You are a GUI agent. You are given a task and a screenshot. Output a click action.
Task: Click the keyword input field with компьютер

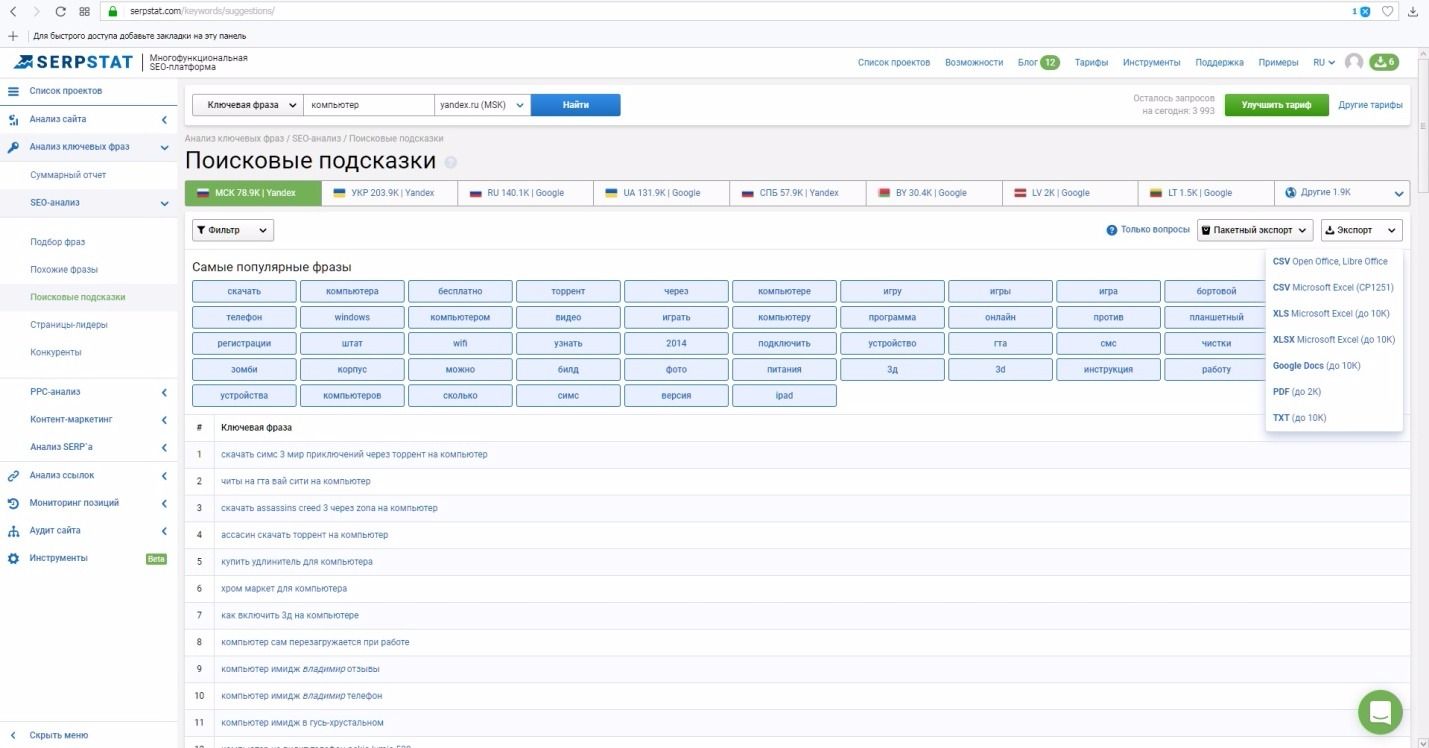(368, 105)
